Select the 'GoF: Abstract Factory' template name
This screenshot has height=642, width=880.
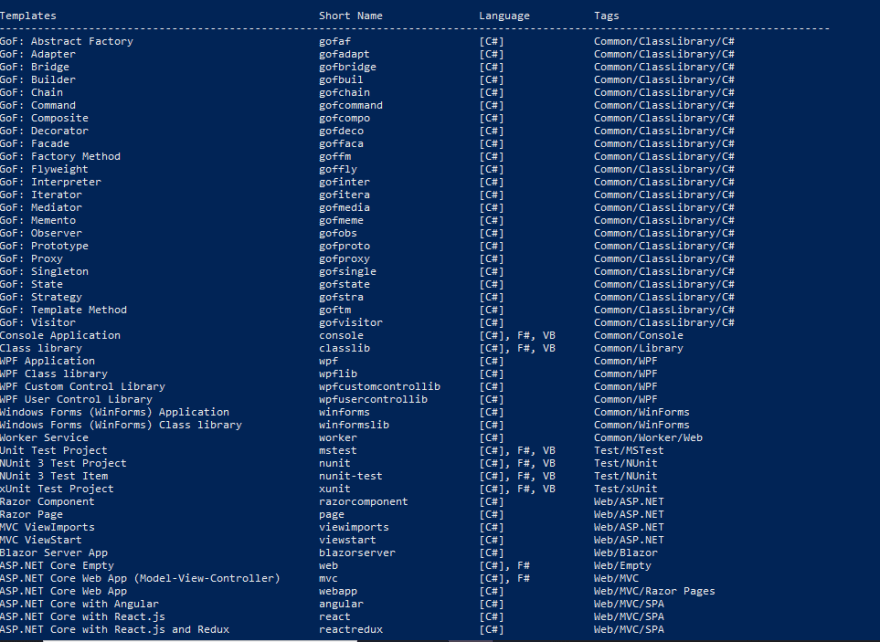pyautogui.click(x=67, y=42)
